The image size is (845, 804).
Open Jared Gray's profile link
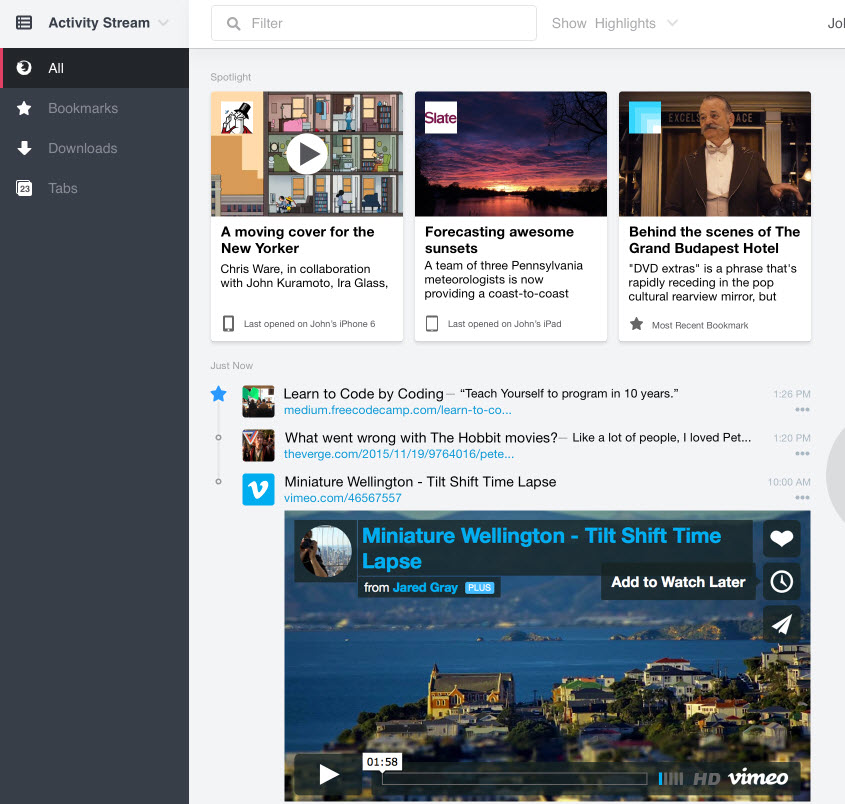(x=425, y=587)
